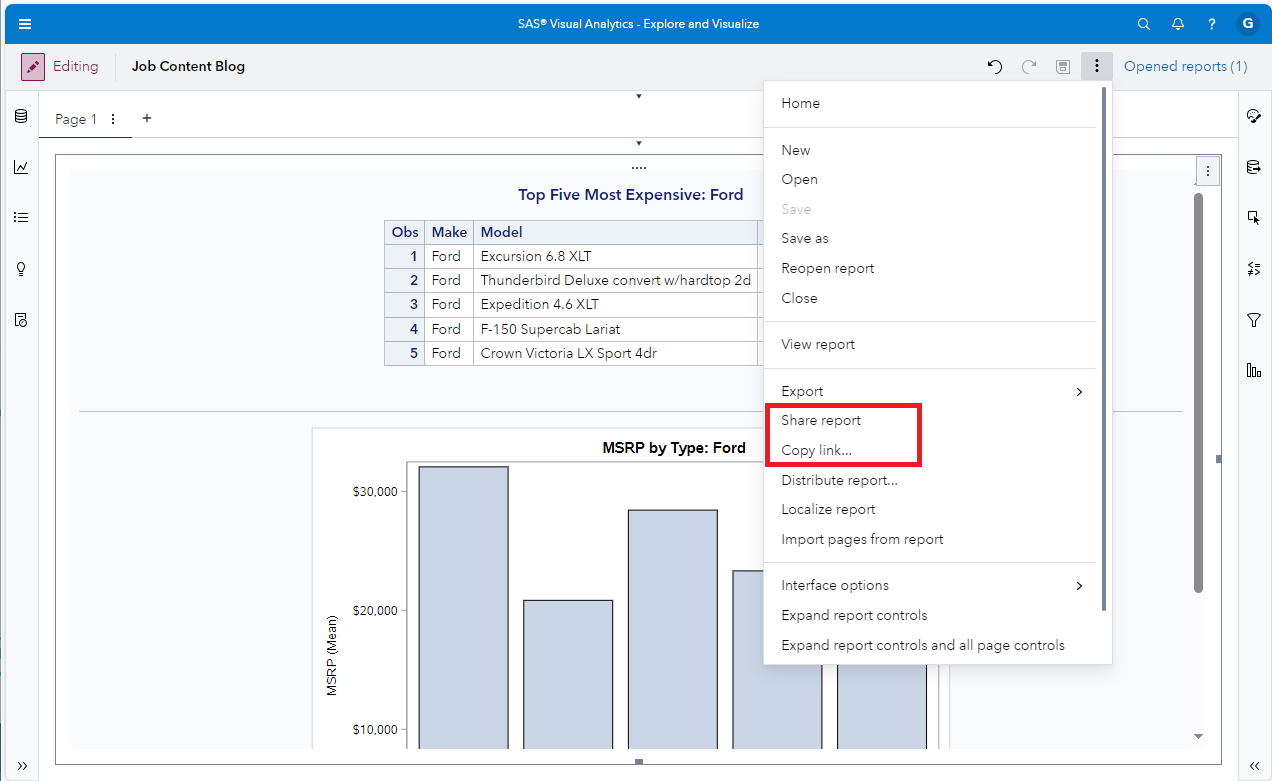
Task: Expand the Export submenu
Action: (930, 391)
